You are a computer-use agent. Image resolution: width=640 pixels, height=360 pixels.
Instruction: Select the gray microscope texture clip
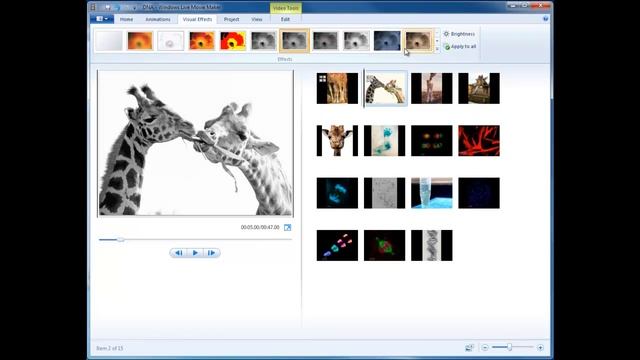(384, 193)
